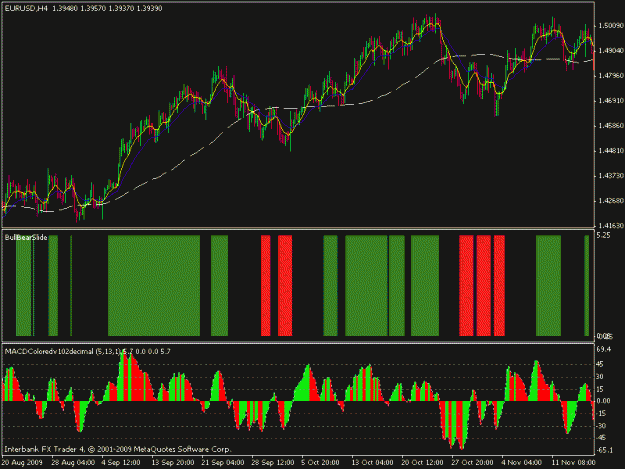Viewport: 625px width, 469px height.
Task: Click the 5.25 BullBearSlide scale value
Action: pyautogui.click(x=603, y=235)
